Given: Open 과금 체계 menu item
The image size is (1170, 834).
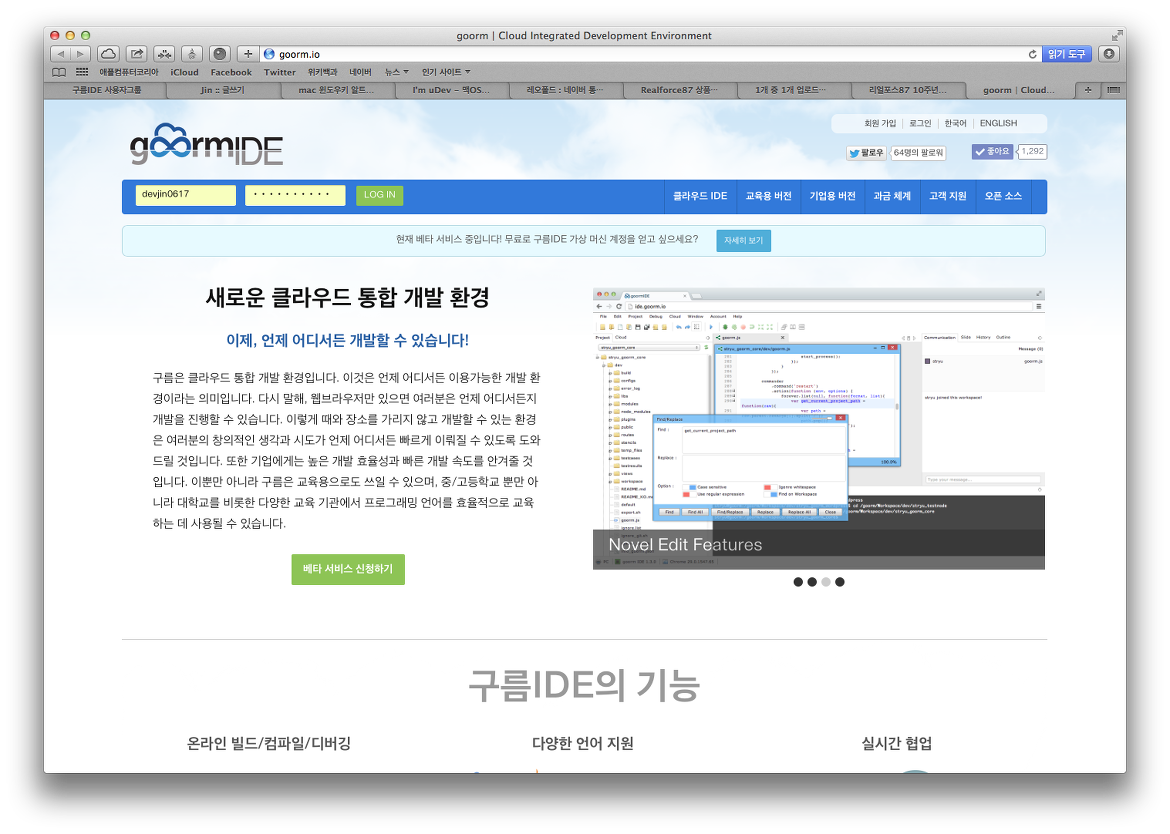Looking at the screenshot, I should click(892, 196).
